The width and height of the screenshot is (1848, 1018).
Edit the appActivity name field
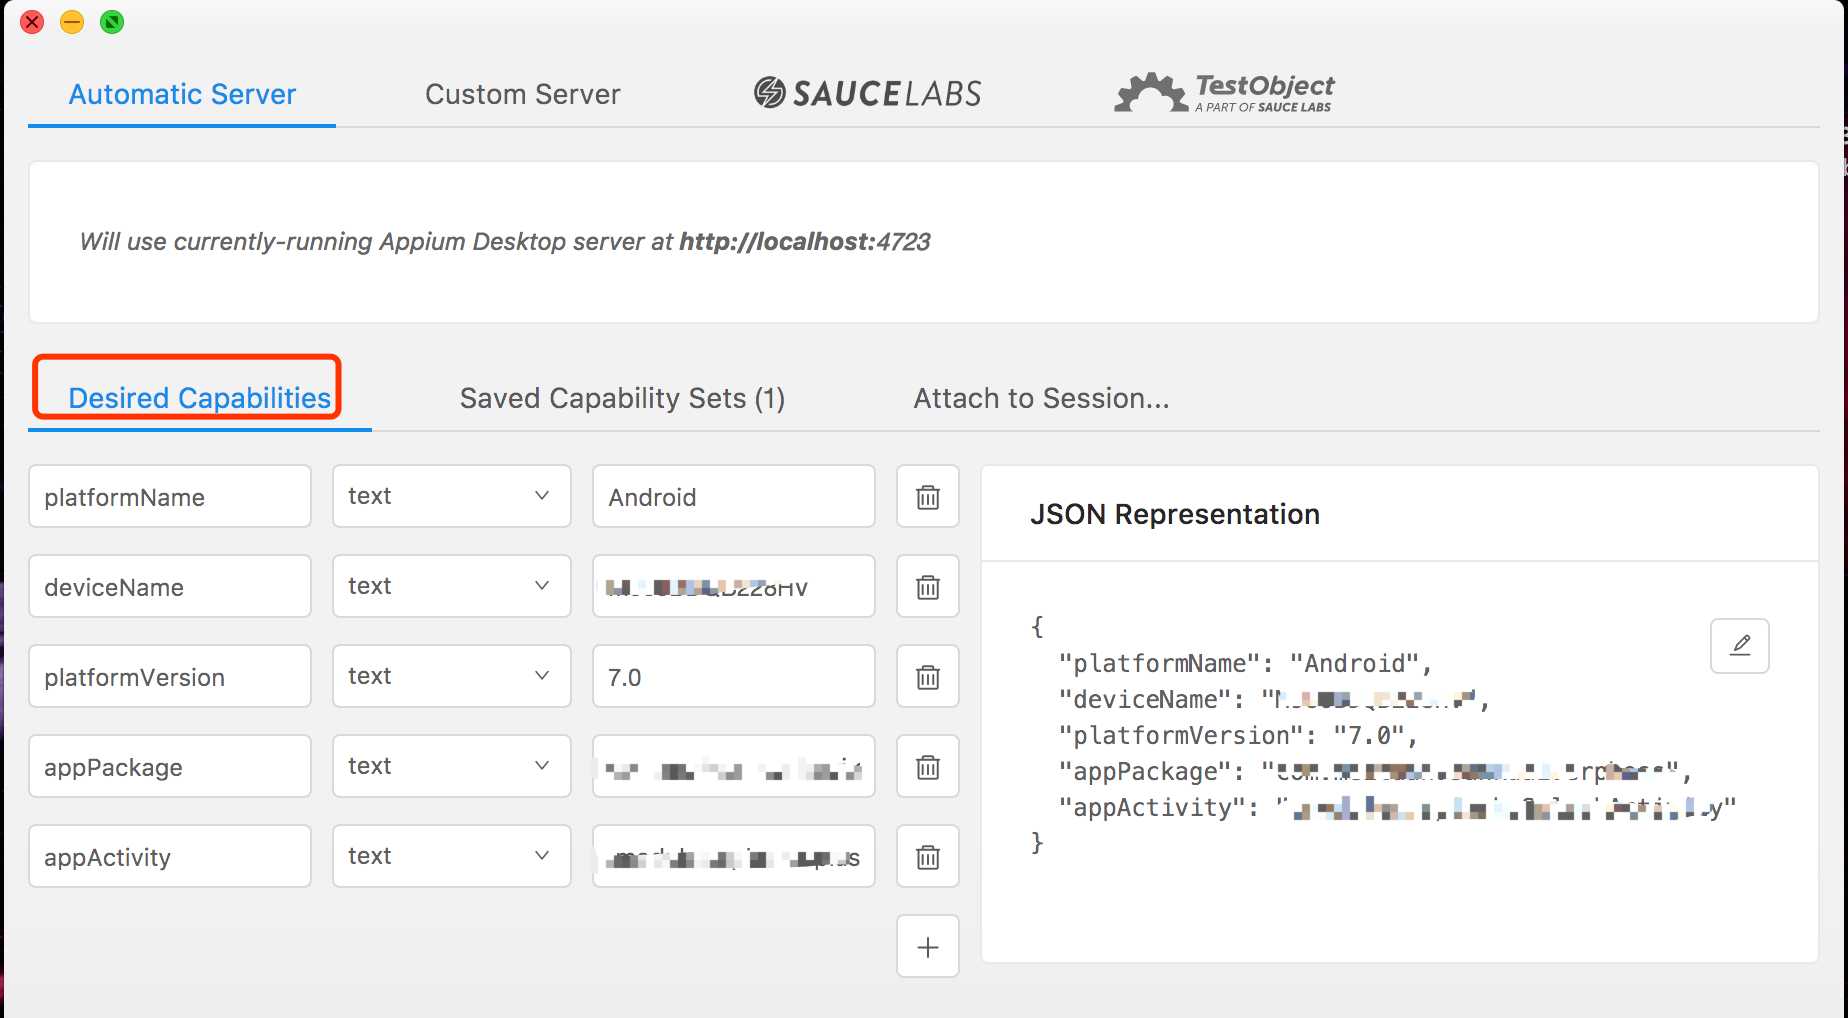[x=170, y=856]
